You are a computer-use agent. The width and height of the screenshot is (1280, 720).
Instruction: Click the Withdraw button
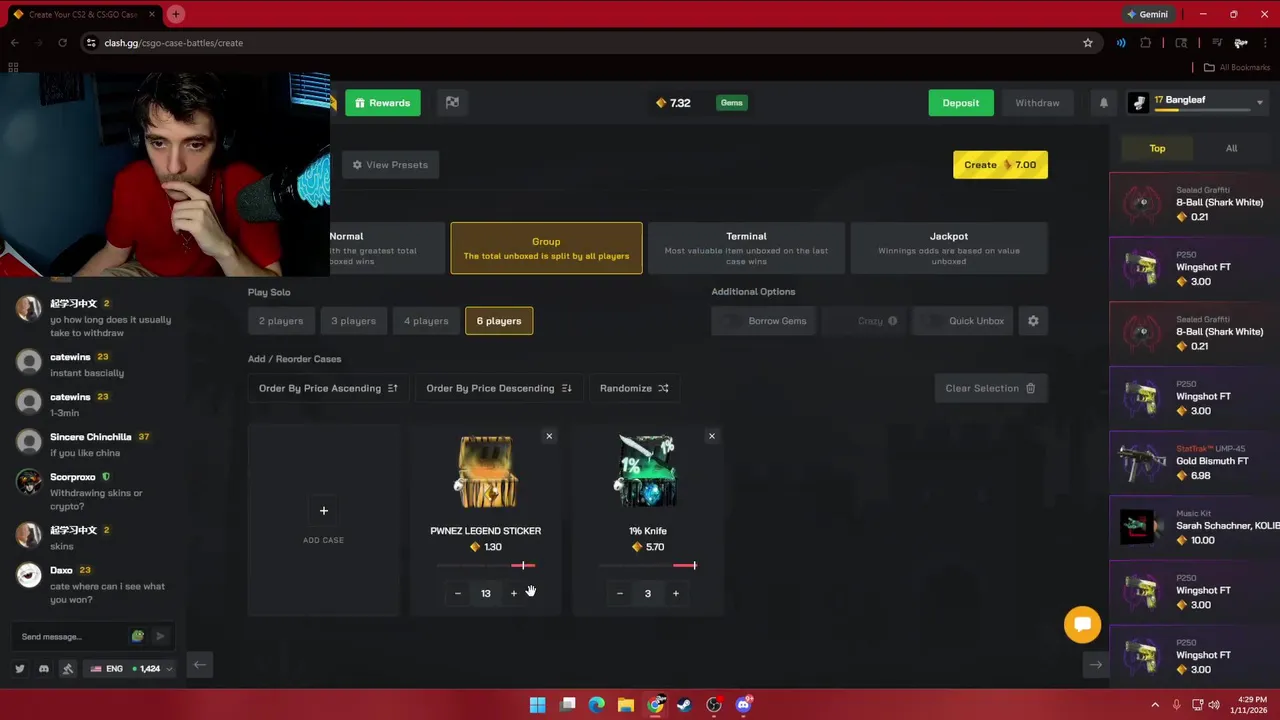tap(1037, 103)
